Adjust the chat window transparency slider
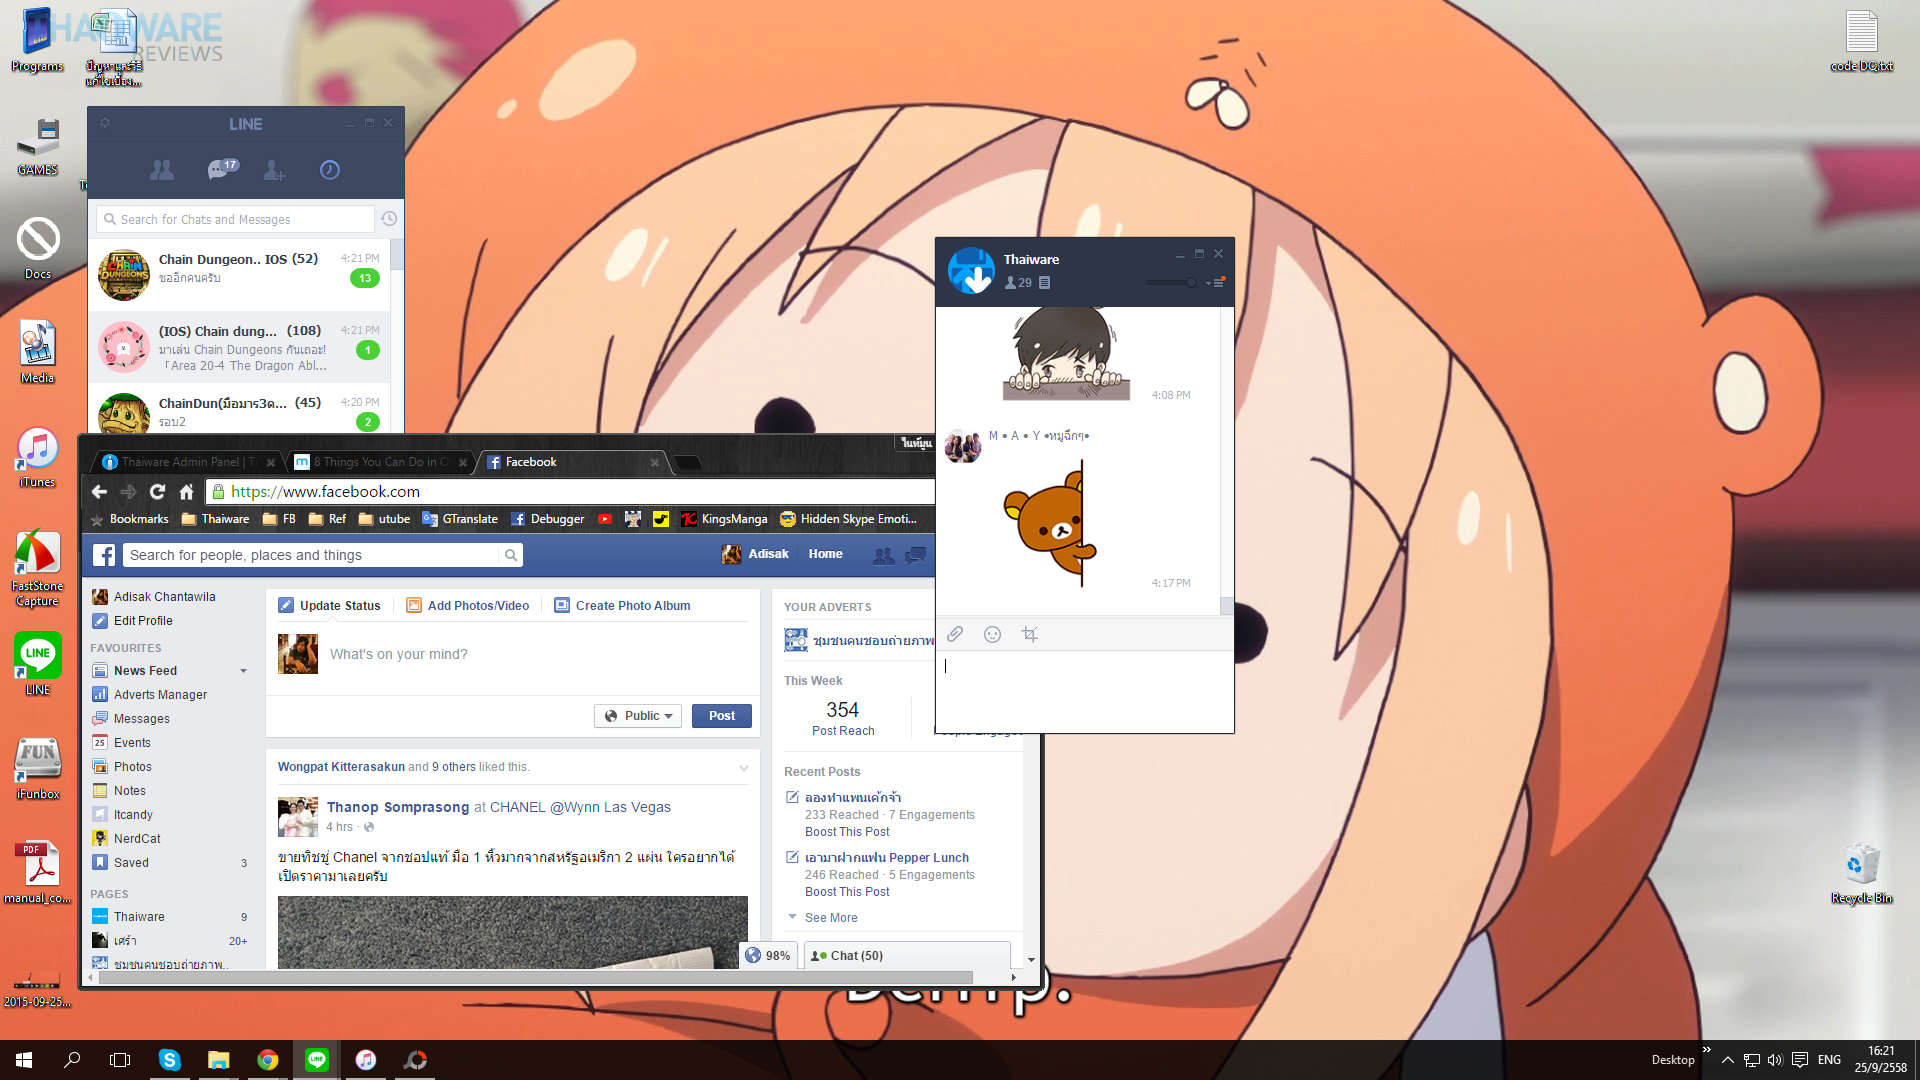The image size is (1920, 1080). click(x=1190, y=283)
